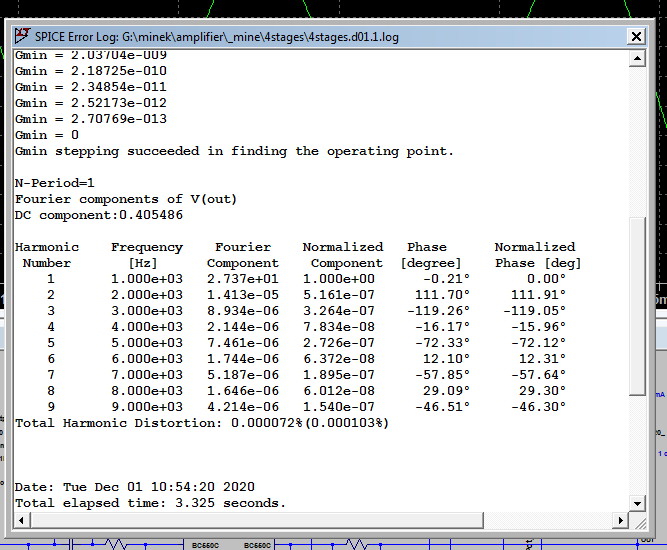This screenshot has height=550, width=667.
Task: Click 'Fourier components of V(out)' line
Action: (126, 199)
